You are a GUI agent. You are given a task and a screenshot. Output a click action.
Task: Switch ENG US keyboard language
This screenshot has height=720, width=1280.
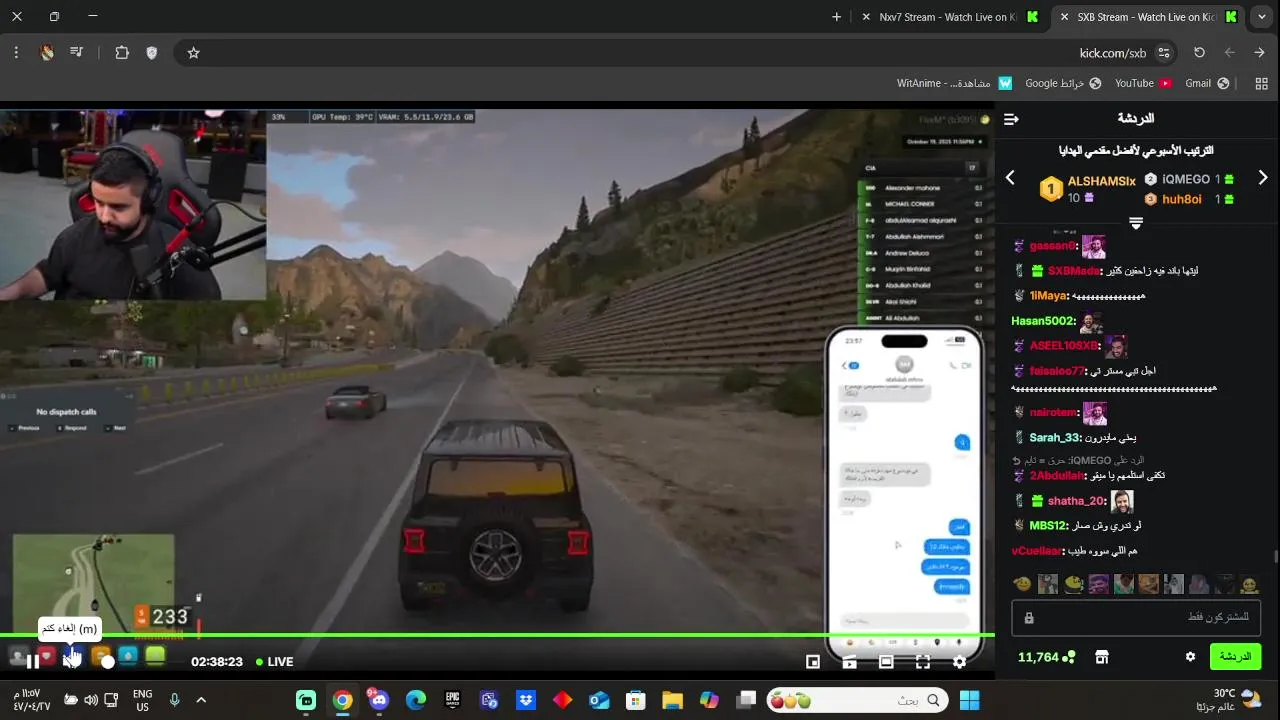[142, 700]
